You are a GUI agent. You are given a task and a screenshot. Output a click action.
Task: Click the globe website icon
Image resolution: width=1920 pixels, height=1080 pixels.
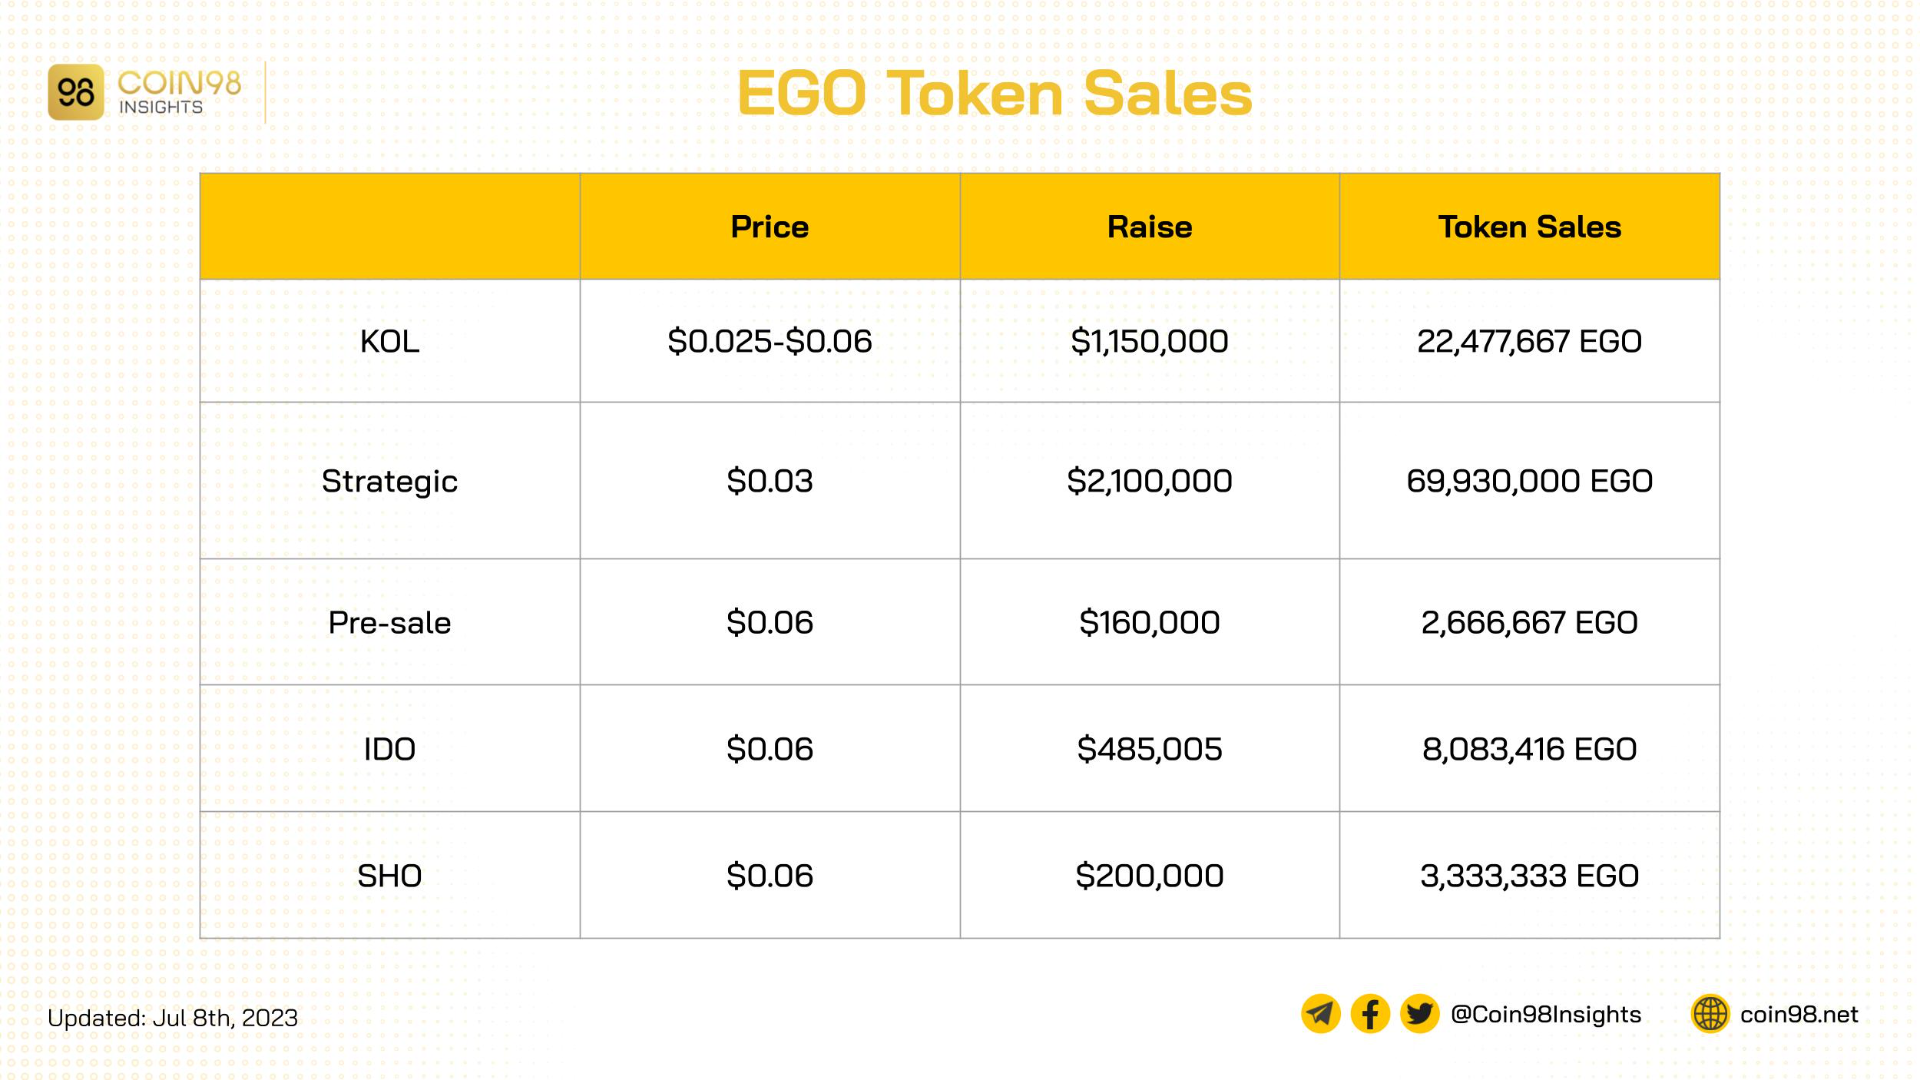(x=1710, y=1014)
